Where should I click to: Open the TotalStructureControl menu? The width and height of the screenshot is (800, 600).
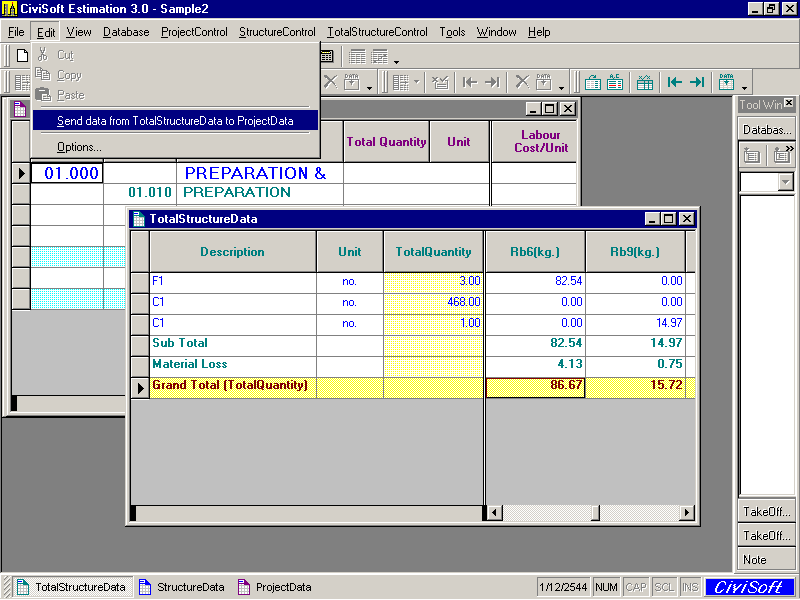pyautogui.click(x=378, y=32)
